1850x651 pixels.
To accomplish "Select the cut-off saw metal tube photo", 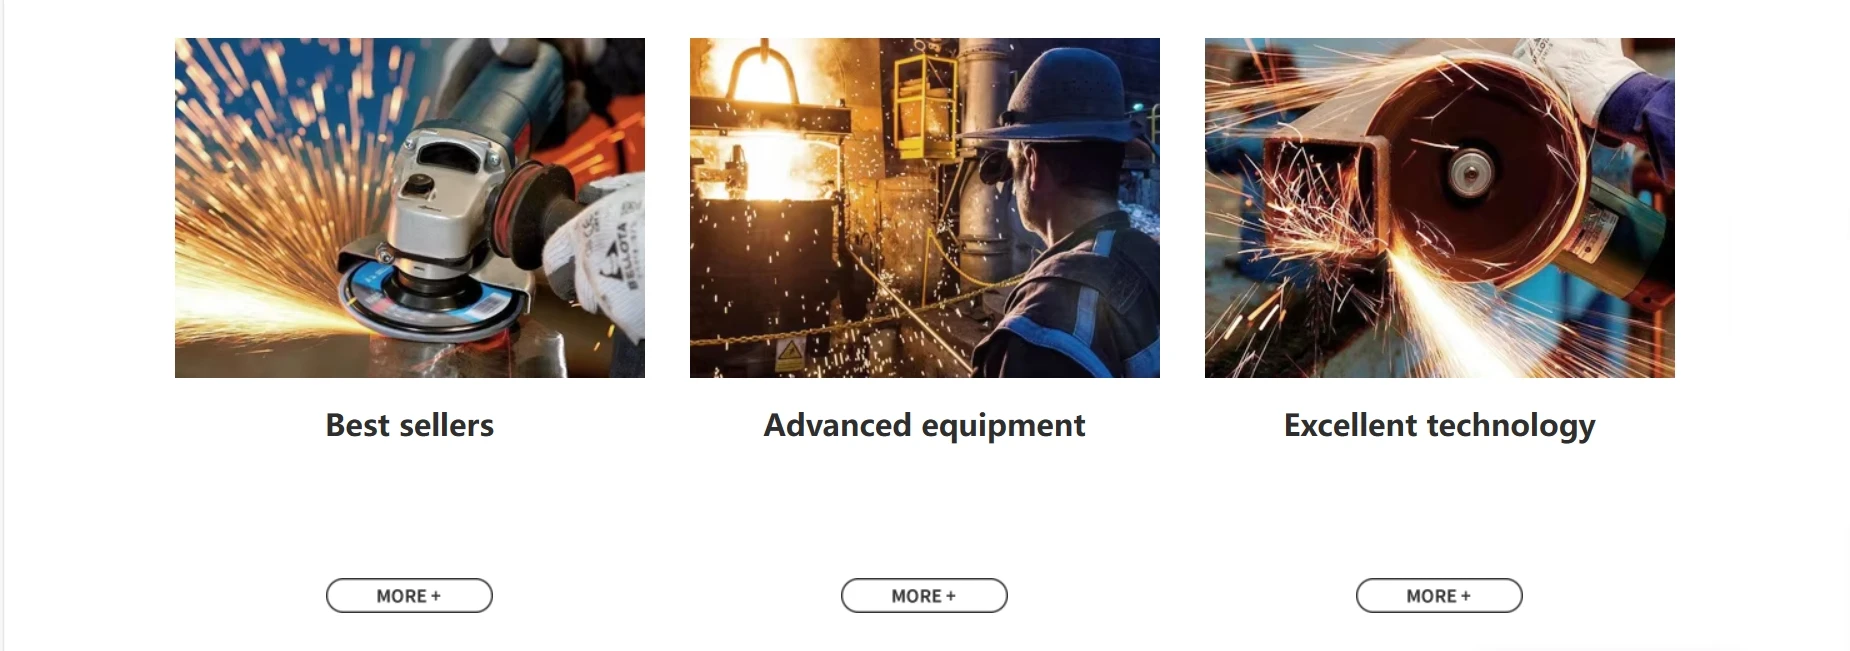I will (x=1440, y=208).
